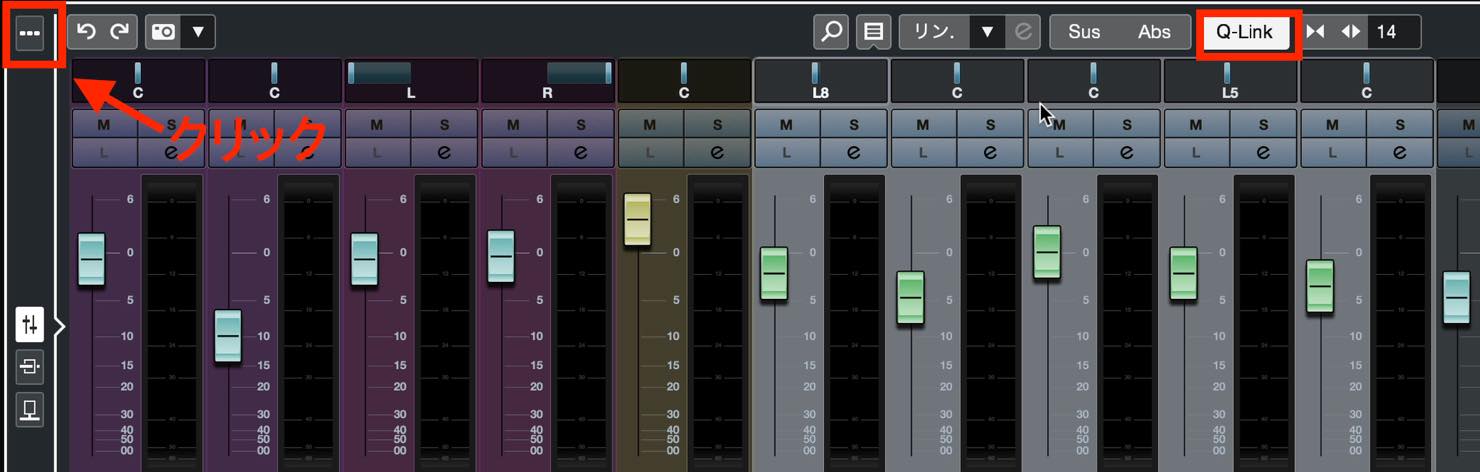Mute the L-panned purple channel
1480x472 pixels.
(377, 125)
